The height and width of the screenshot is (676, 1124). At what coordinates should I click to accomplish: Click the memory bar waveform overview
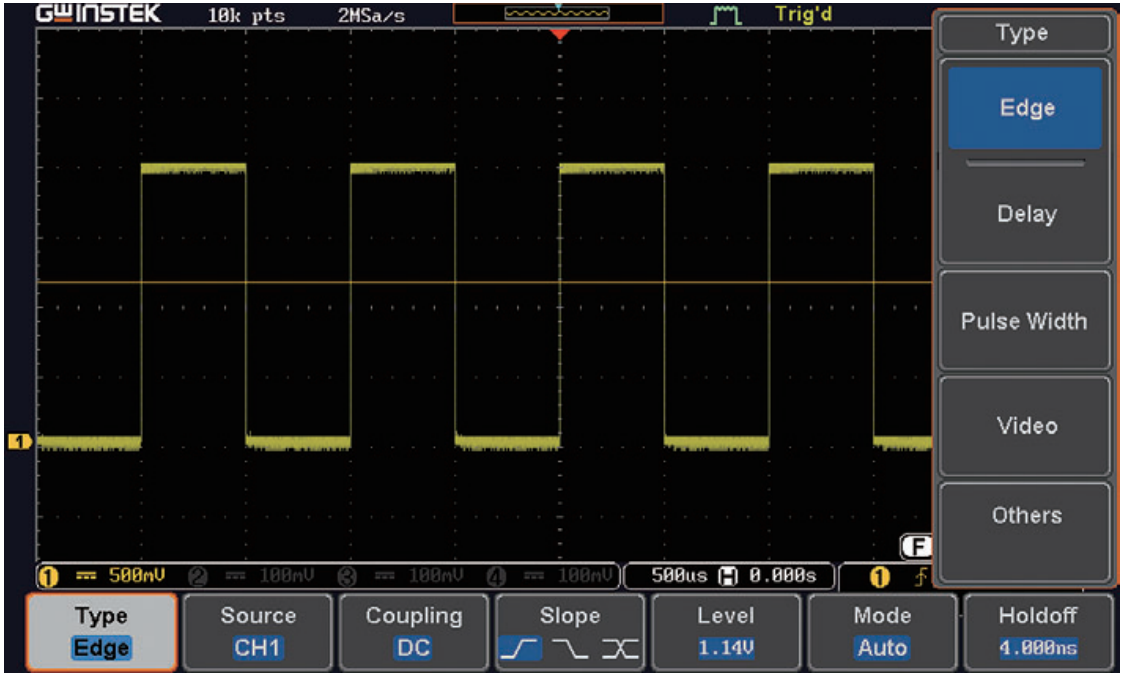pos(558,13)
